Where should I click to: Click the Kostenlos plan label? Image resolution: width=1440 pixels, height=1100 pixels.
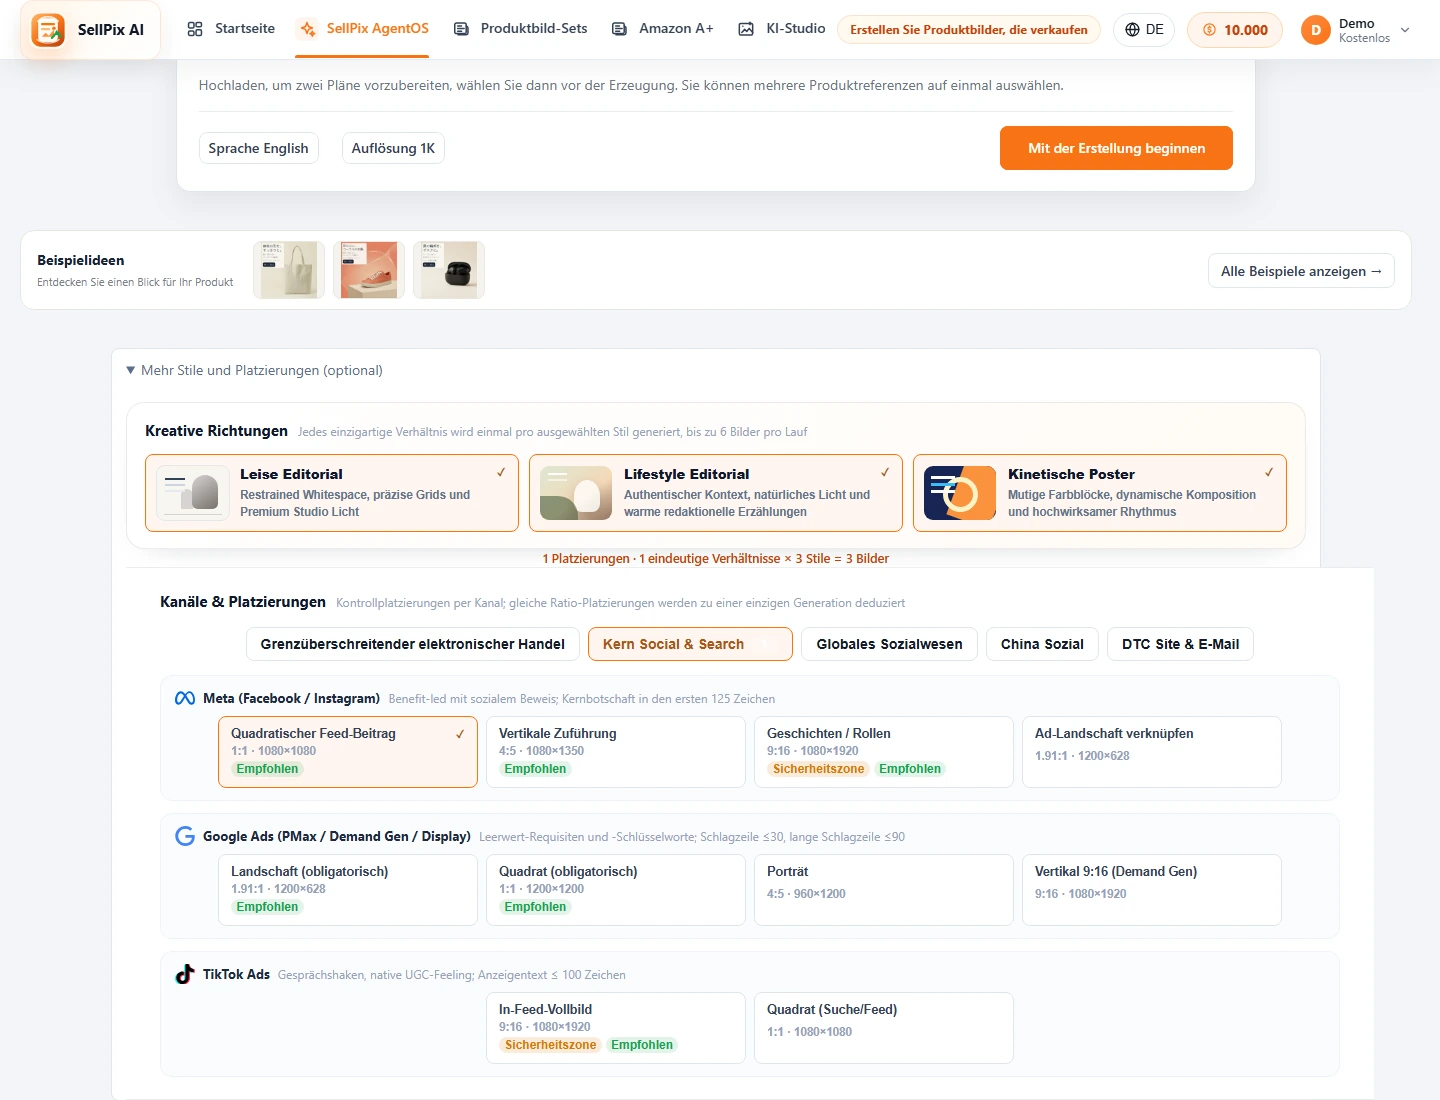[1364, 38]
